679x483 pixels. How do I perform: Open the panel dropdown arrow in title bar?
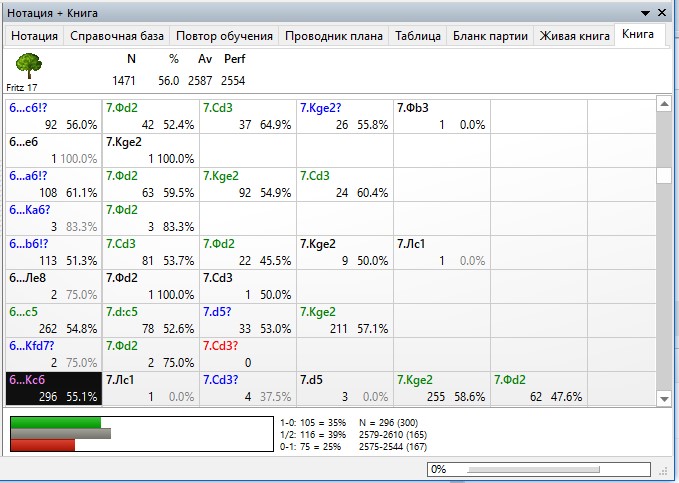tap(645, 12)
